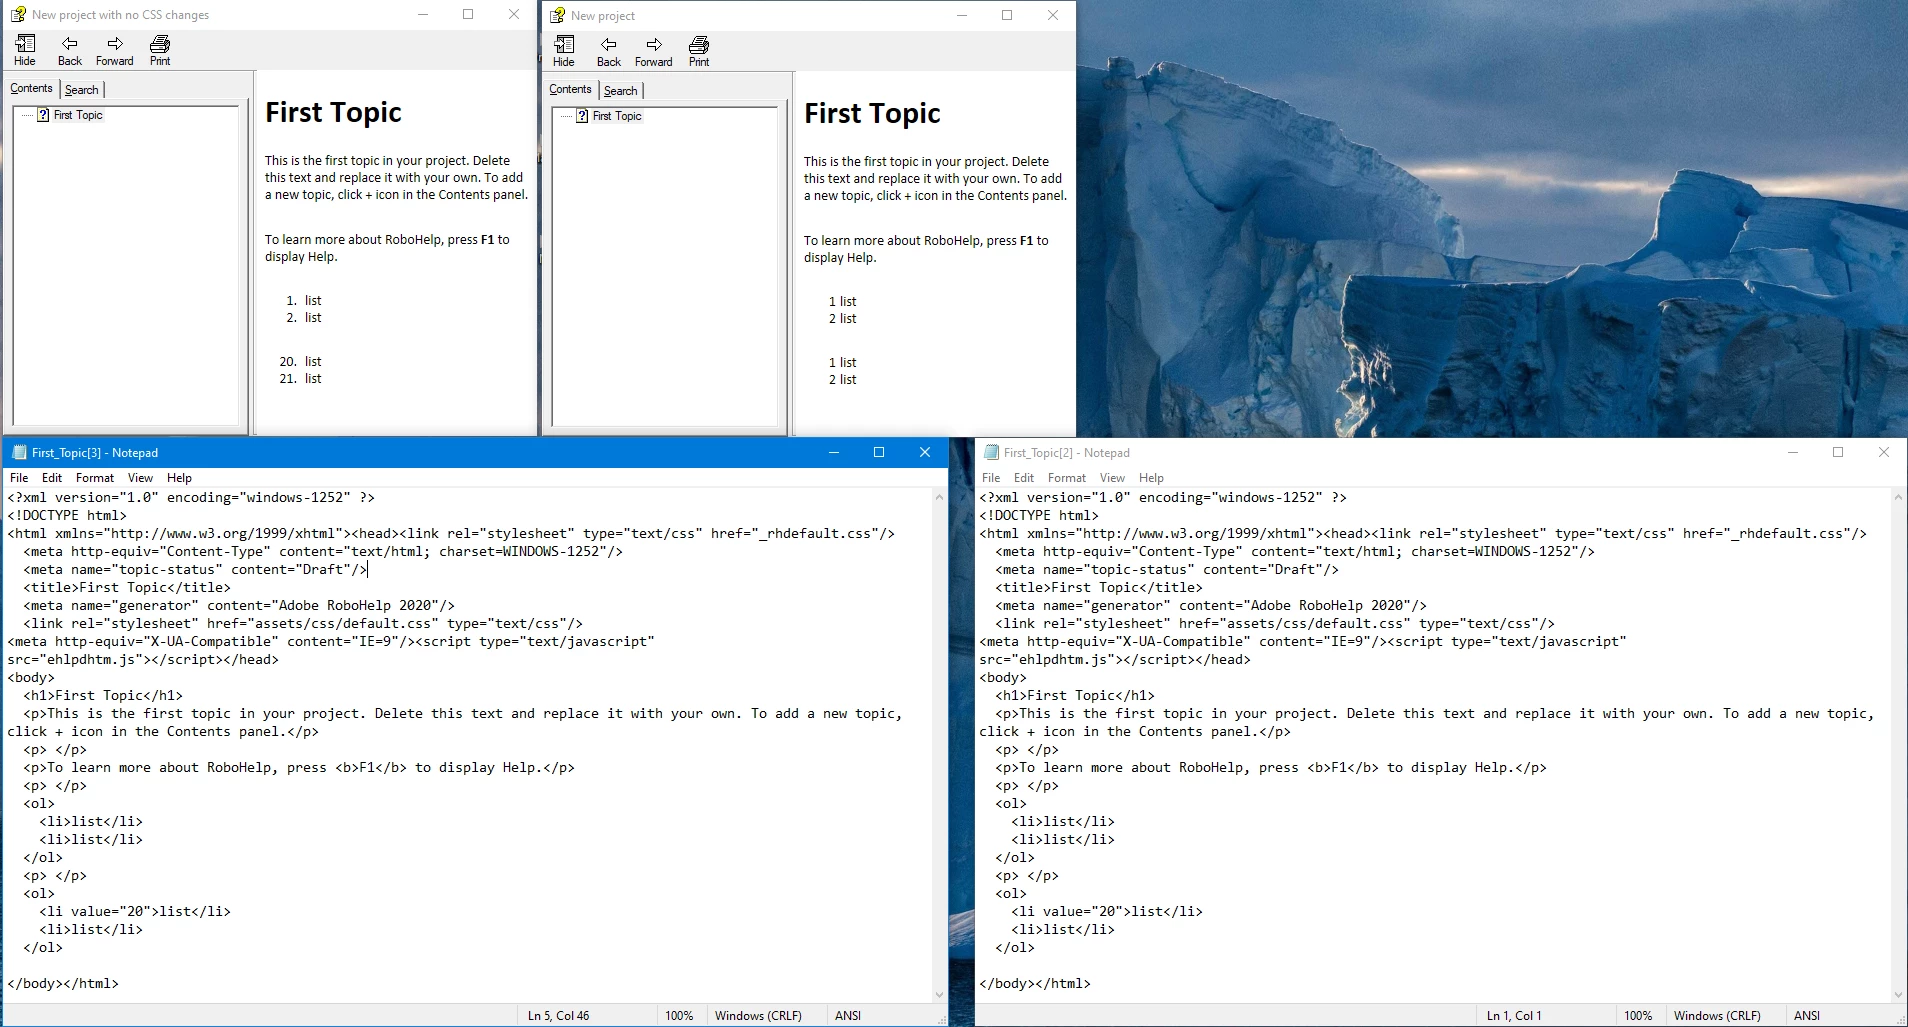Click scroll down arrow in First_Topic[3] Notepad
1908x1027 pixels.
pyautogui.click(x=939, y=995)
